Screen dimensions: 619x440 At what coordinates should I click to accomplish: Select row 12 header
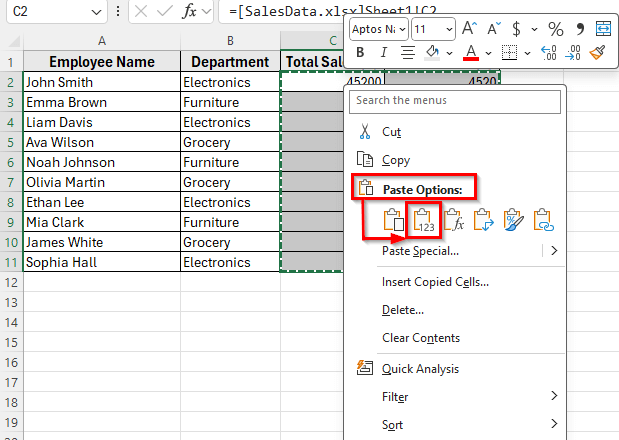[x=11, y=283]
